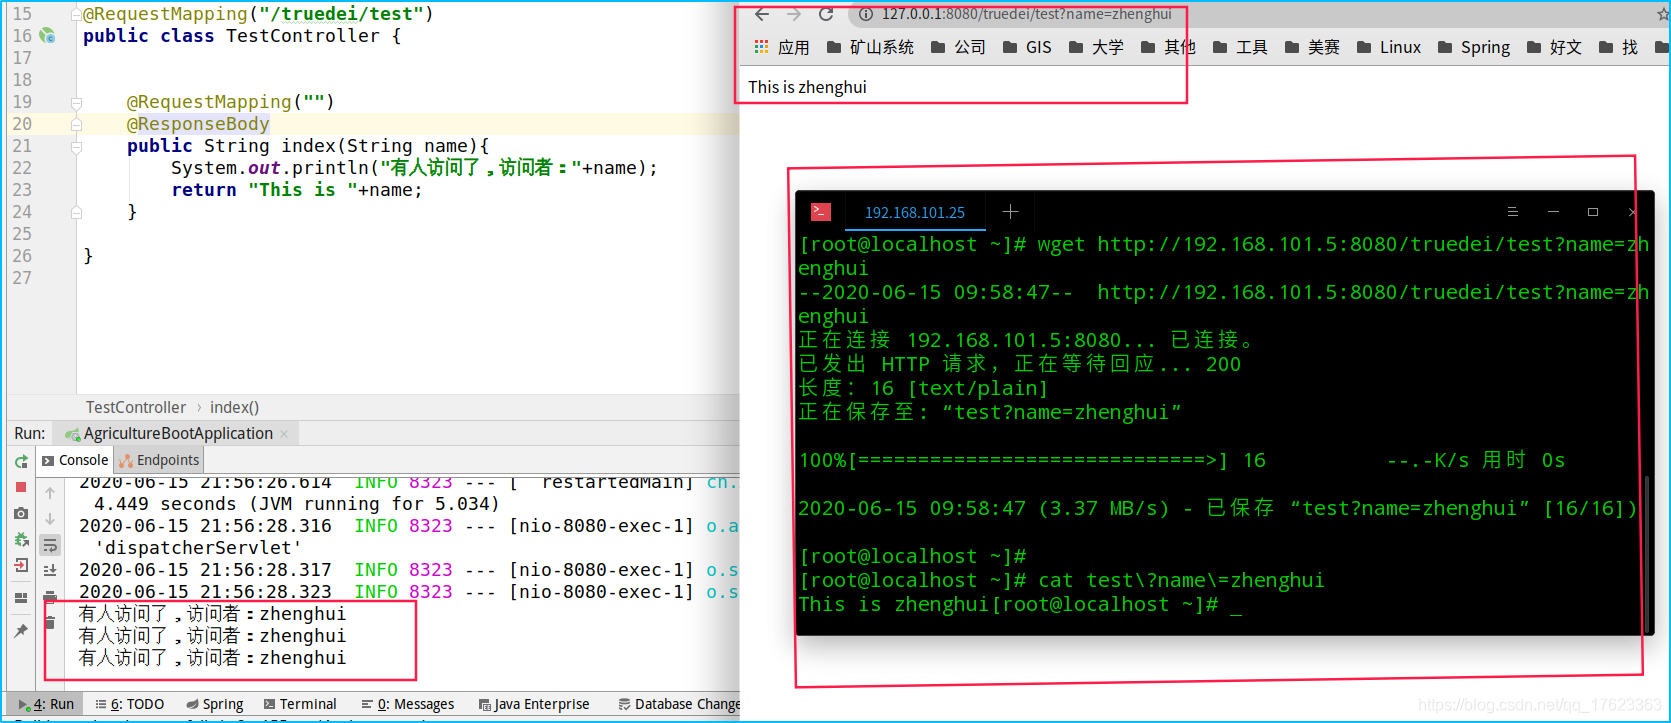Viewport: 1671px width, 723px height.
Task: Click the browser back arrow
Action: (762, 14)
